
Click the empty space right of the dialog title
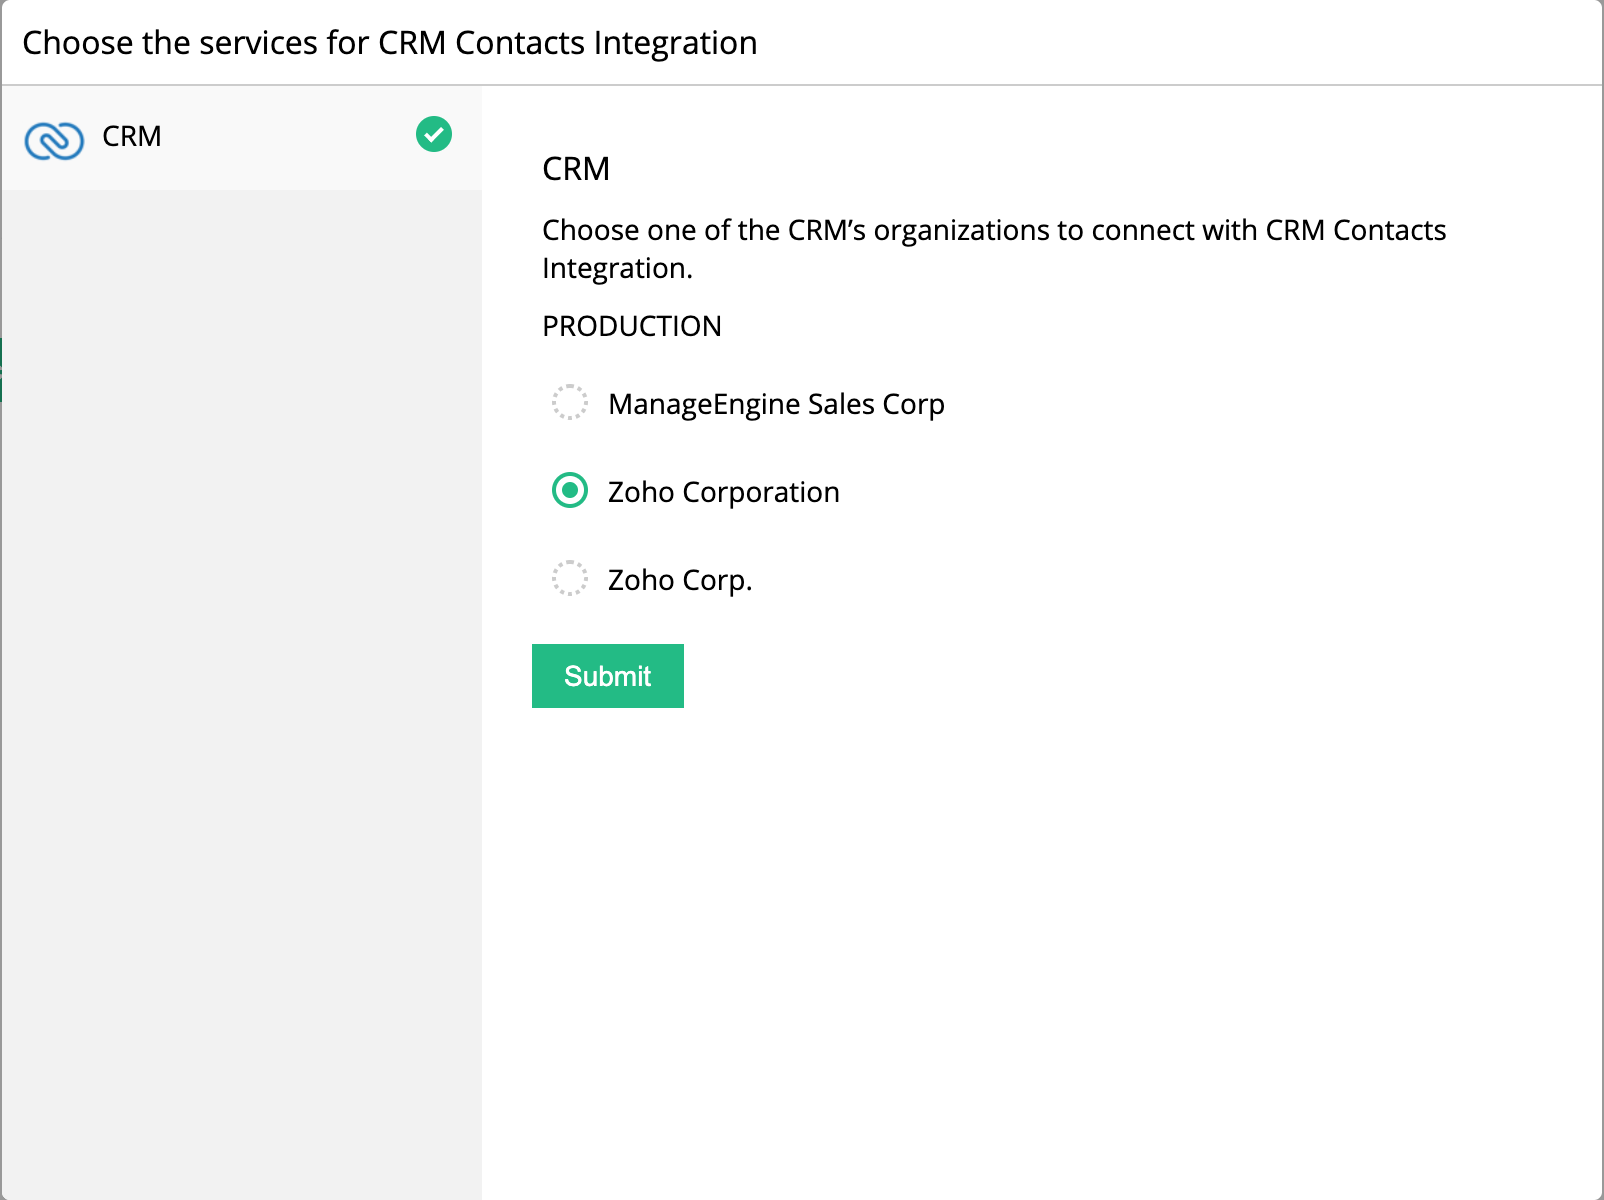pyautogui.click(x=1180, y=43)
